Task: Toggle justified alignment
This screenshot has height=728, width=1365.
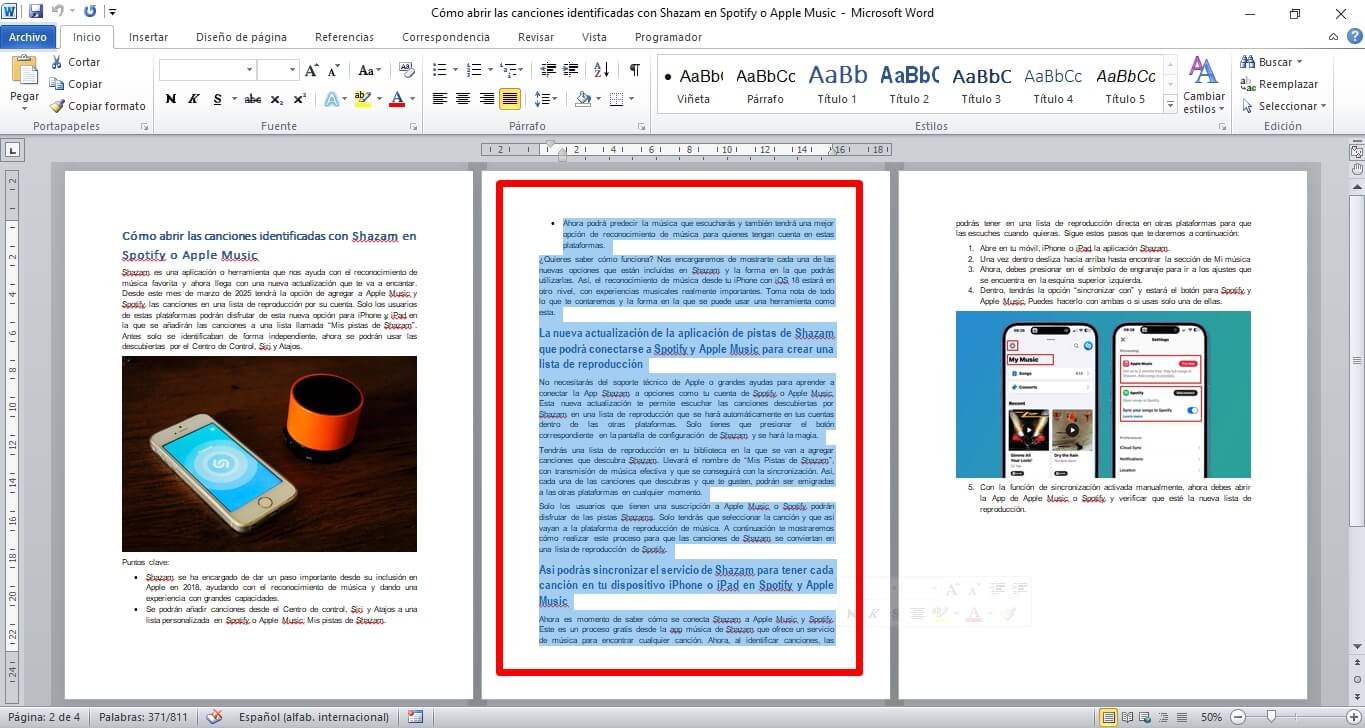Action: 510,99
